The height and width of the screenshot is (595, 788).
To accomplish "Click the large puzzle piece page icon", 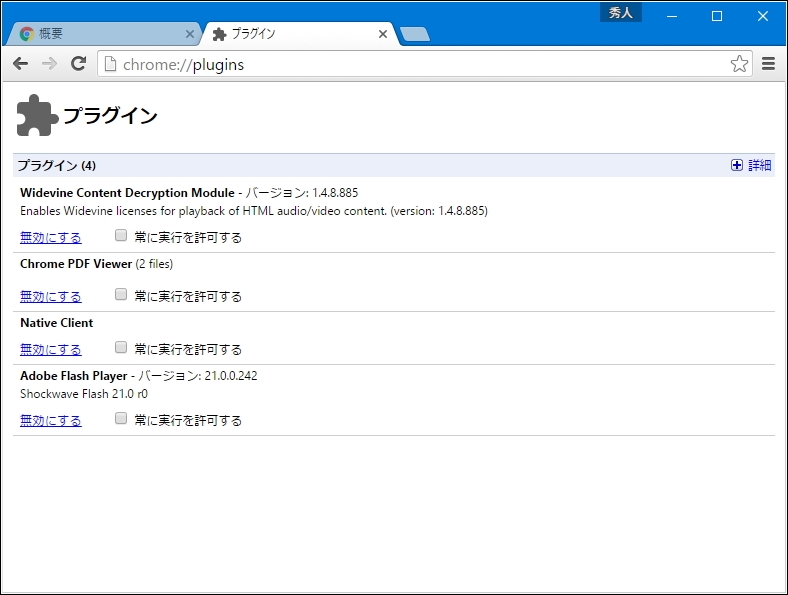I will (x=37, y=115).
